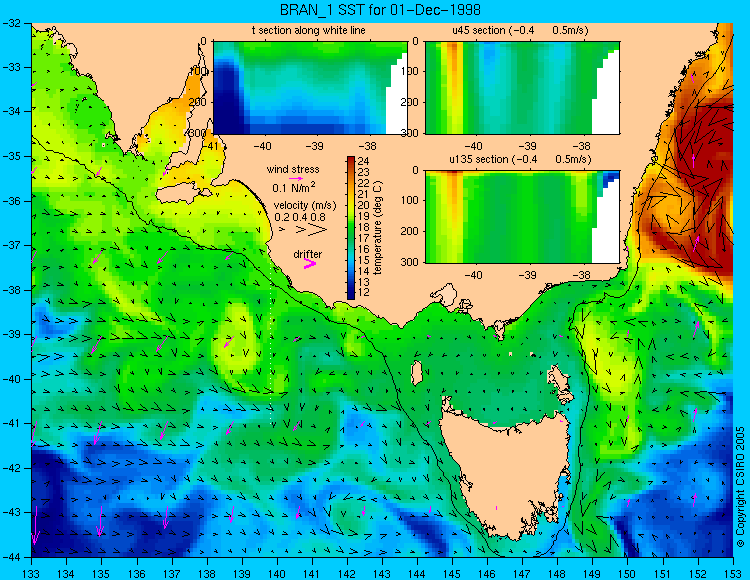The height and width of the screenshot is (580, 750).
Task: Click longitude tick label '150'
Action: coord(627,573)
